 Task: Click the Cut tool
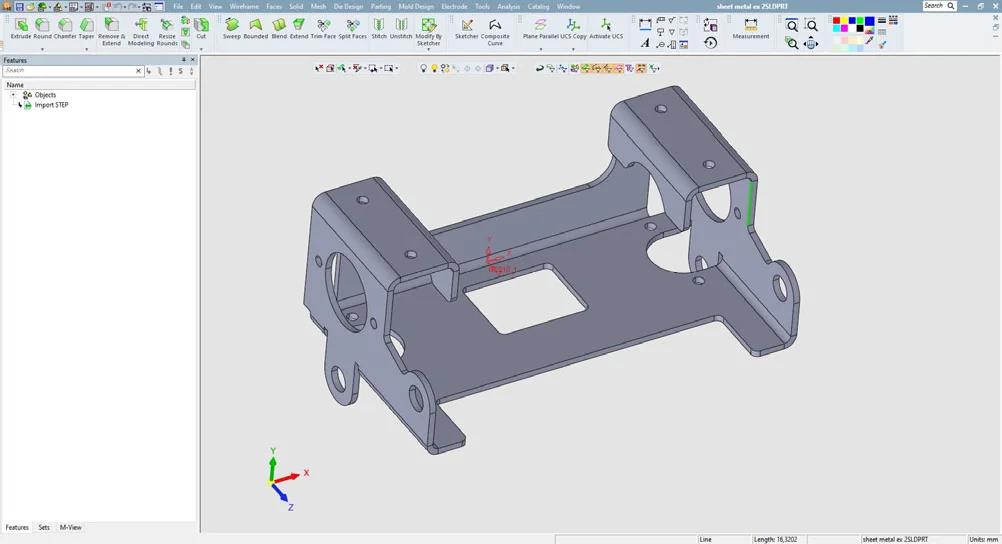[x=201, y=29]
